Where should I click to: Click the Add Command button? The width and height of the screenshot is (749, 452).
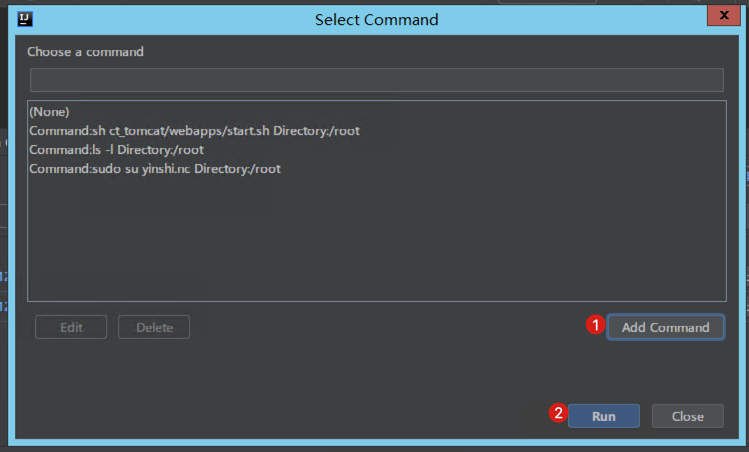click(x=665, y=327)
